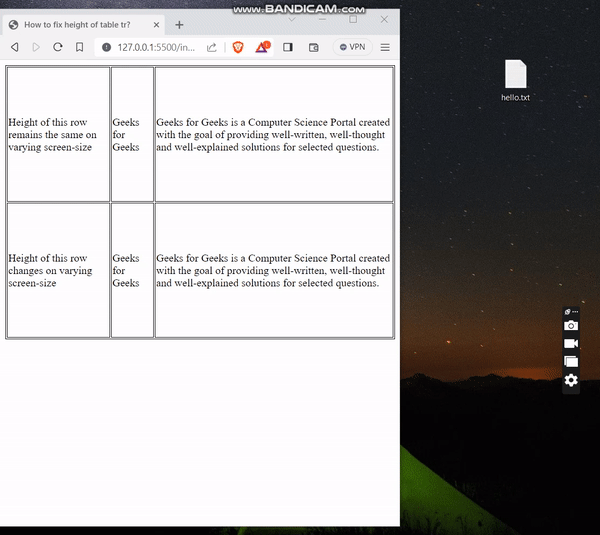
Task: Start recording with Bandicam video icon
Action: (x=571, y=343)
